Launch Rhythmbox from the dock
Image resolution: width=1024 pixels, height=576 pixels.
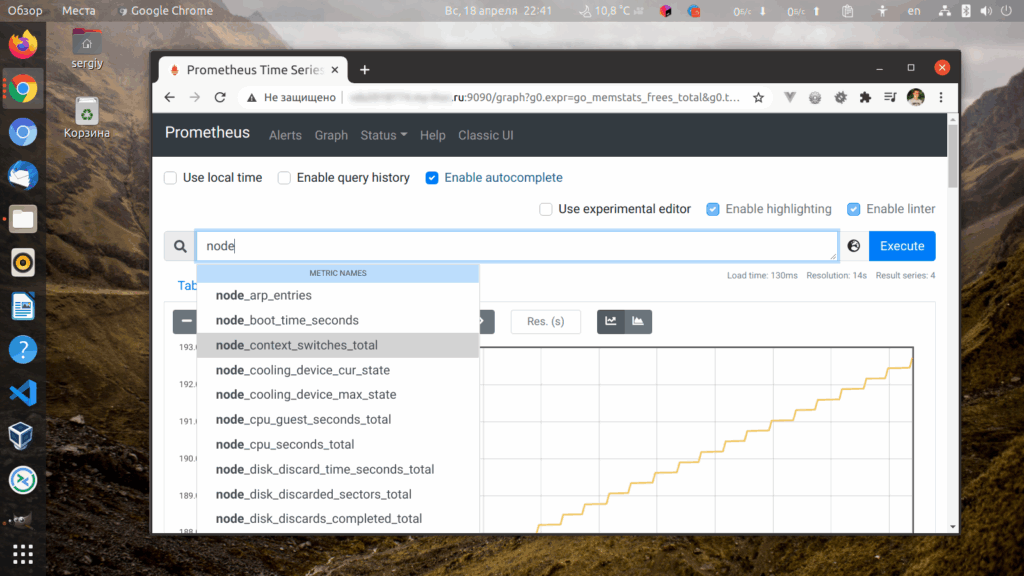pyautogui.click(x=23, y=263)
